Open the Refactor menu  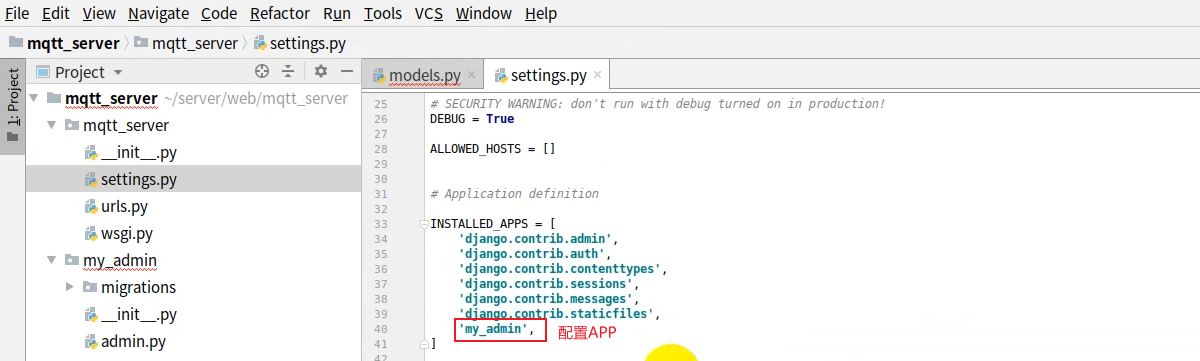(280, 14)
